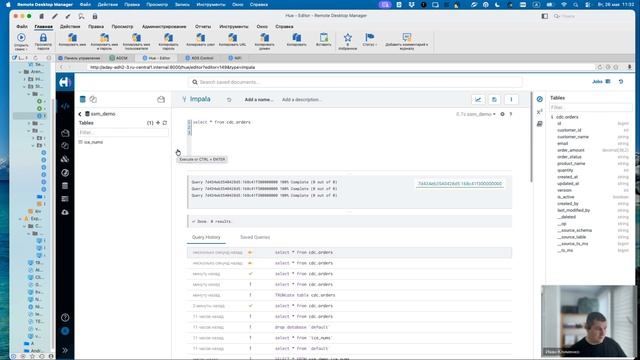This screenshot has width=640, height=360.
Task: Open the editor's three-dot more menu
Action: [511, 99]
